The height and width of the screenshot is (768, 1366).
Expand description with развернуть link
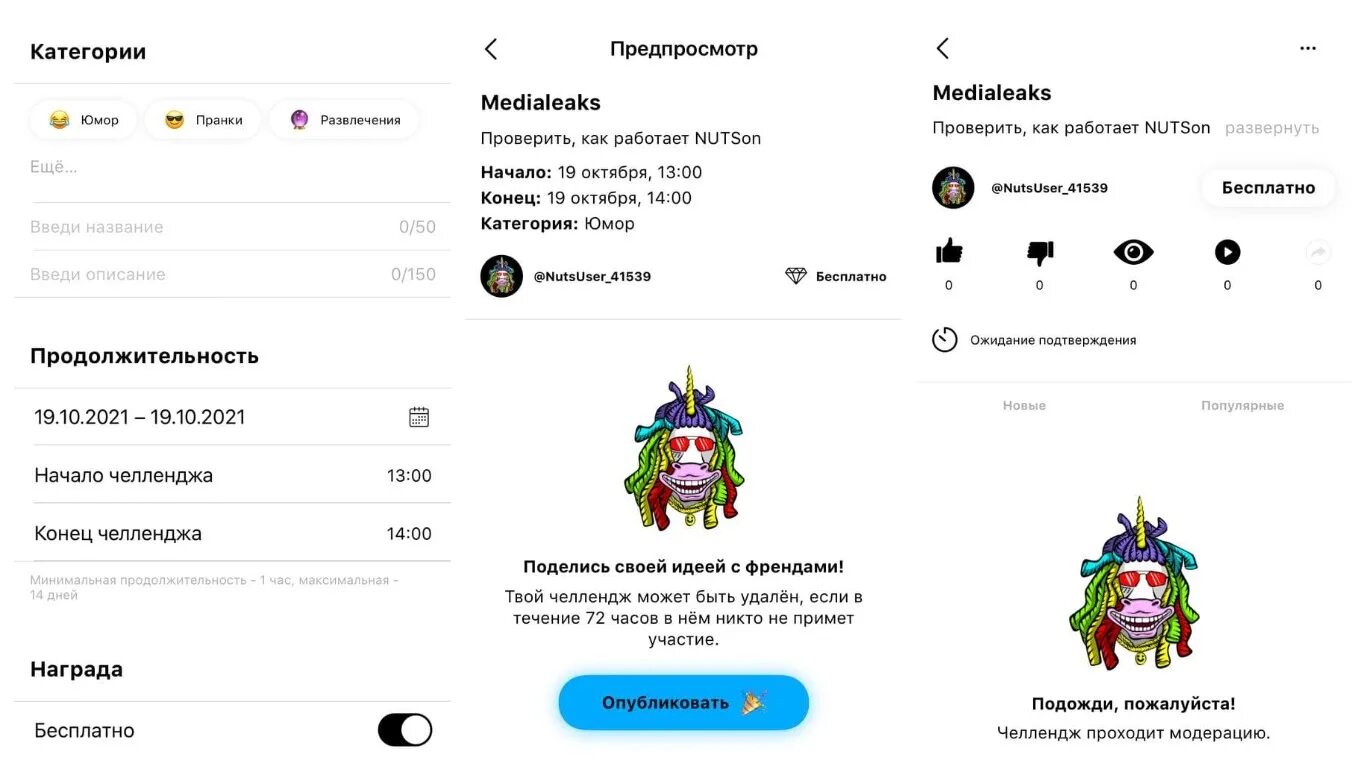point(1272,128)
